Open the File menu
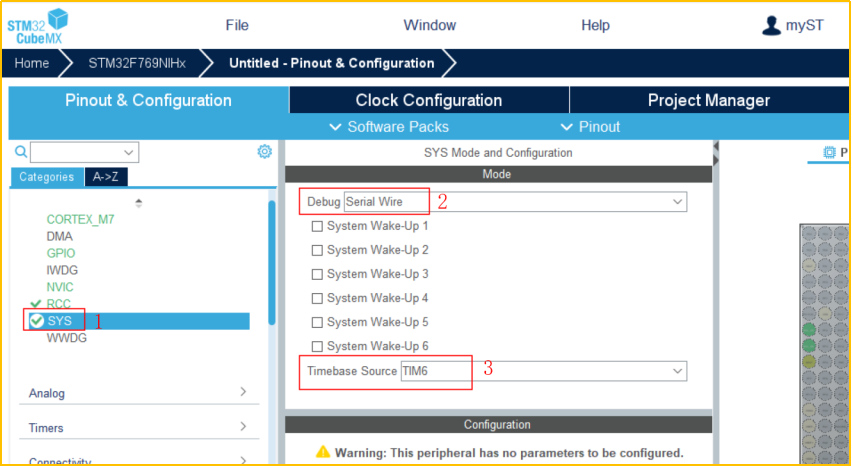852x467 pixels. (x=237, y=25)
